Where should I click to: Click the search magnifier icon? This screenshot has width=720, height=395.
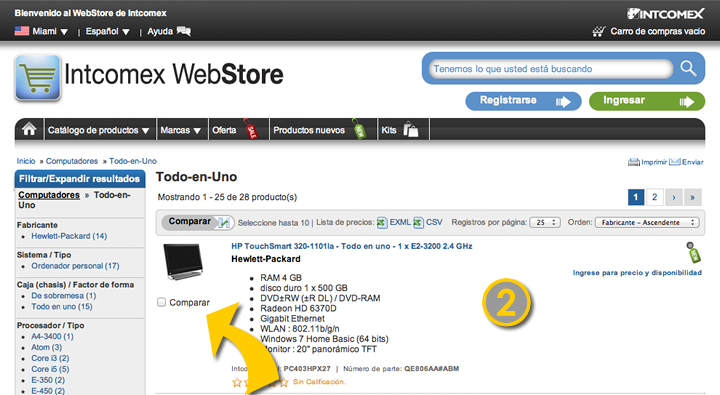(688, 68)
